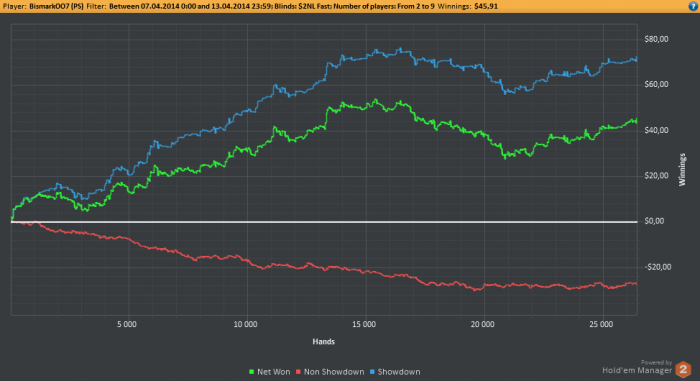Click the Powered by text
The width and height of the screenshot is (700, 381).
(x=656, y=363)
